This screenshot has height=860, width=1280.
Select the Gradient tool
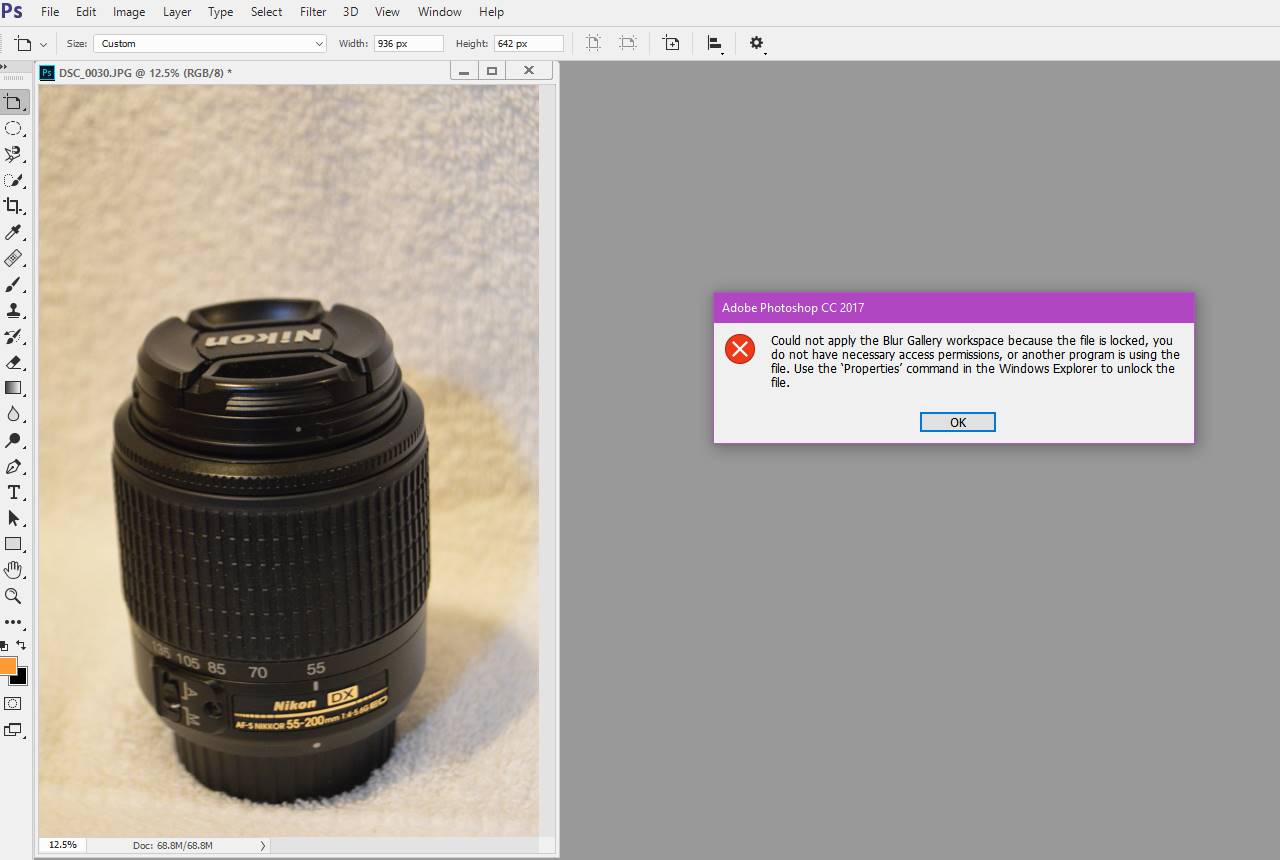click(x=14, y=388)
